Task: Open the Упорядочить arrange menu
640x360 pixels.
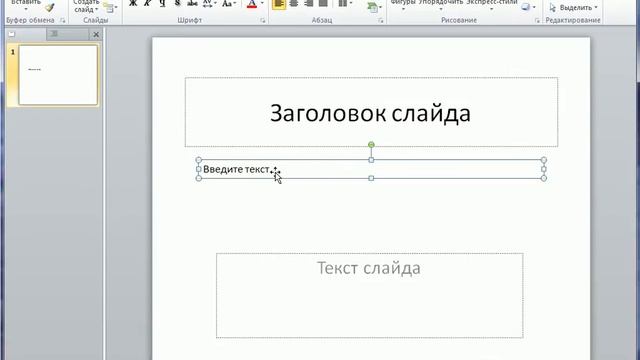Action: pos(441,5)
